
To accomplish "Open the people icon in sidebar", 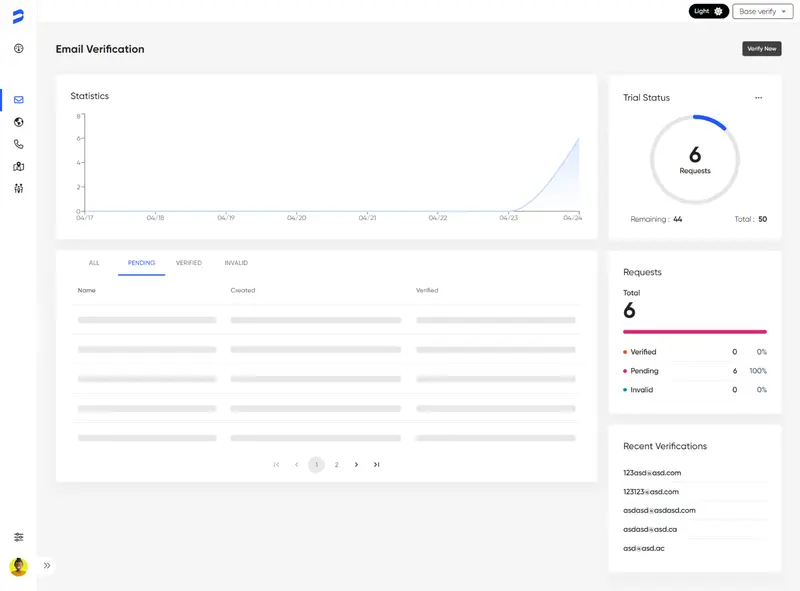I will click(x=18, y=188).
